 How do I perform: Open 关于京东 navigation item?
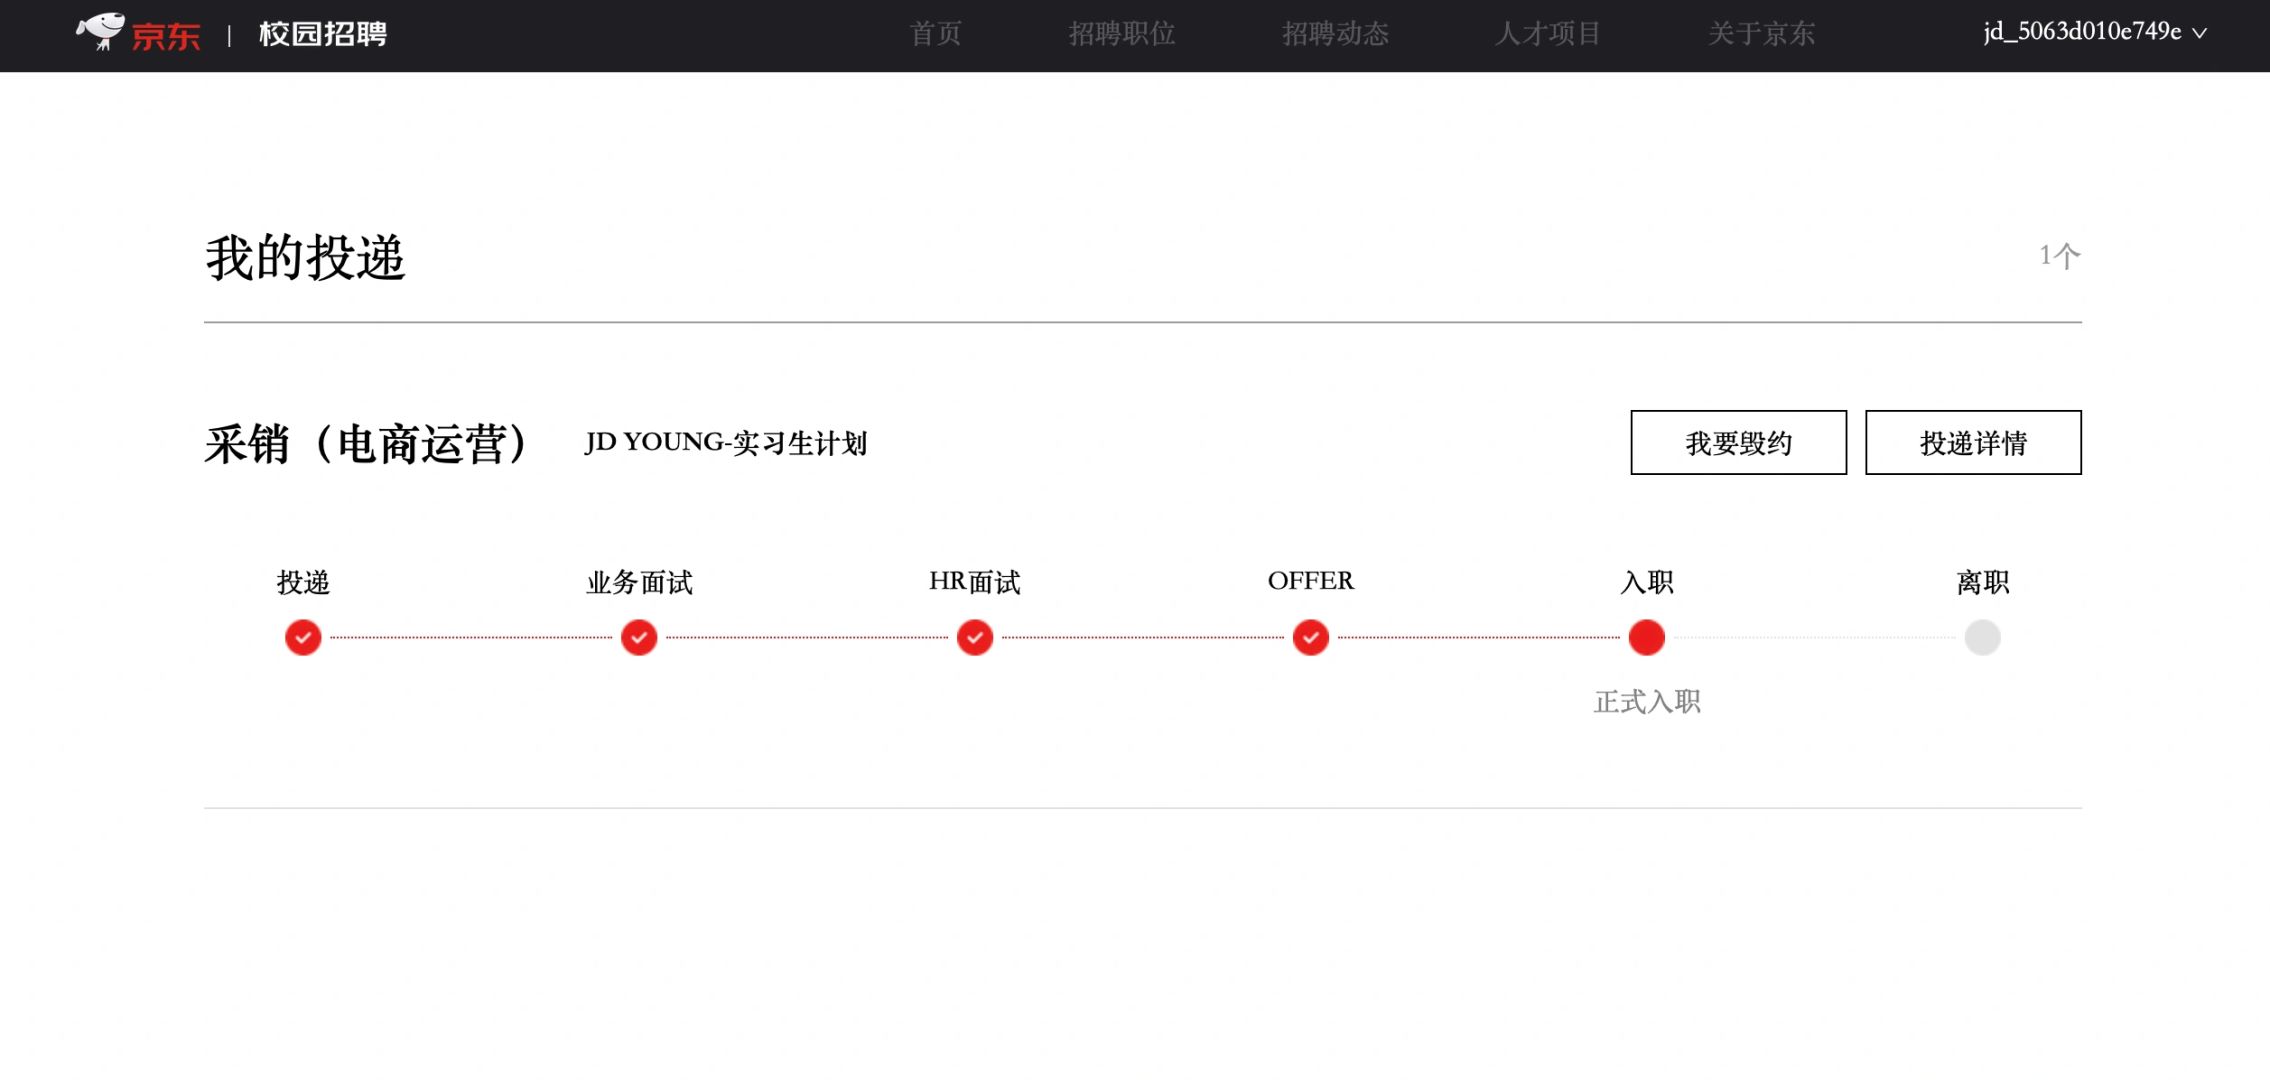tap(1761, 34)
